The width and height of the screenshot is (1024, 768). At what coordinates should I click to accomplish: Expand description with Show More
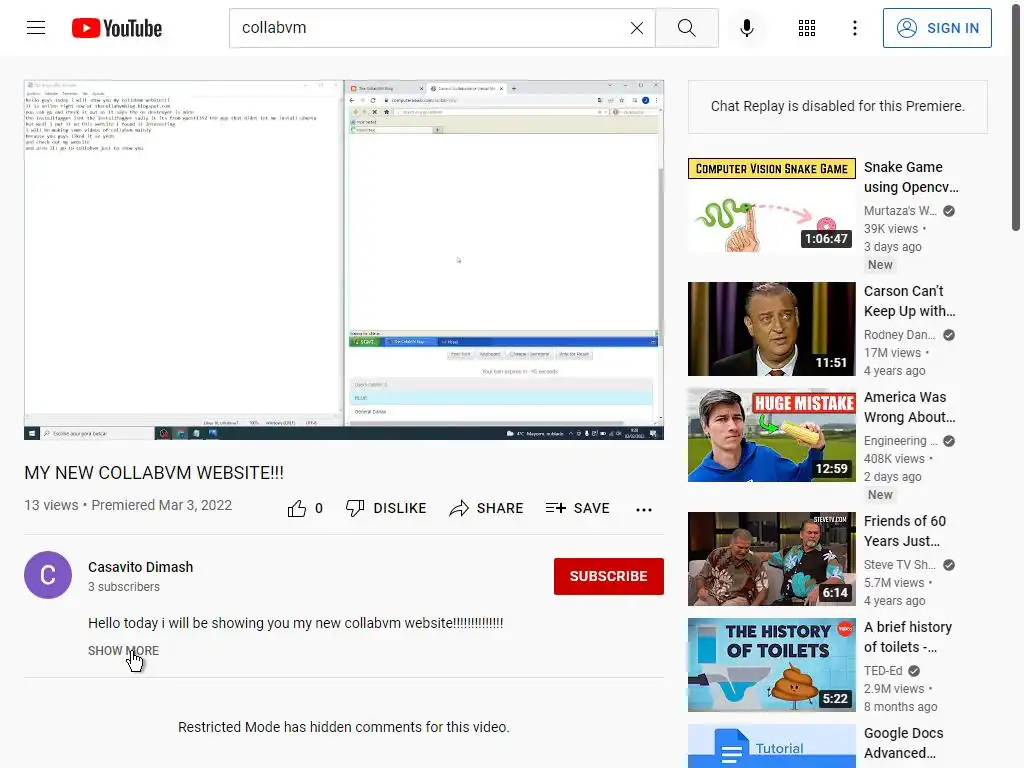point(123,650)
